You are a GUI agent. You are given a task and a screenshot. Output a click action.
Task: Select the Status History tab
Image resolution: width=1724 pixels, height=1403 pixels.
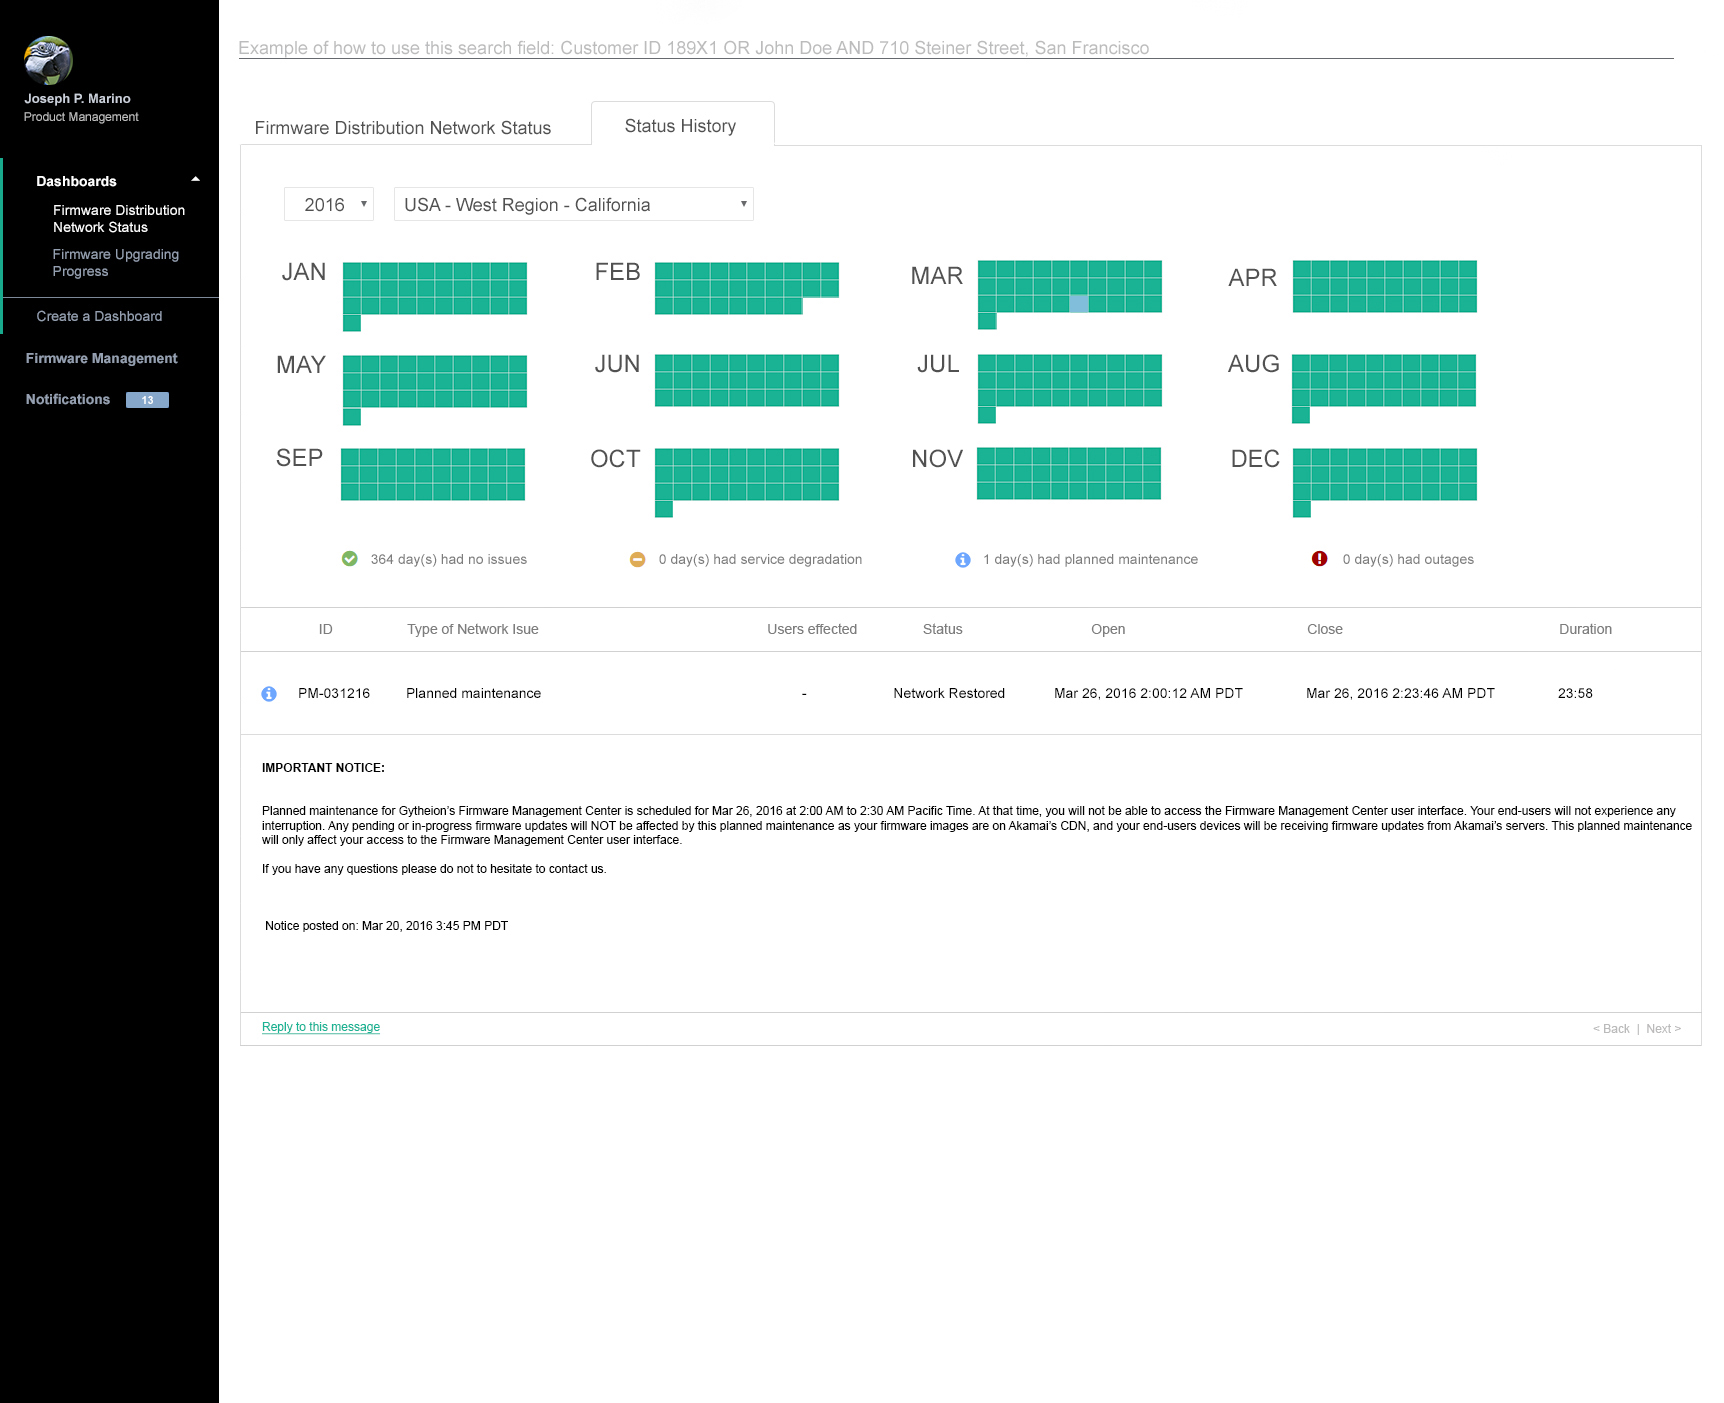point(680,125)
